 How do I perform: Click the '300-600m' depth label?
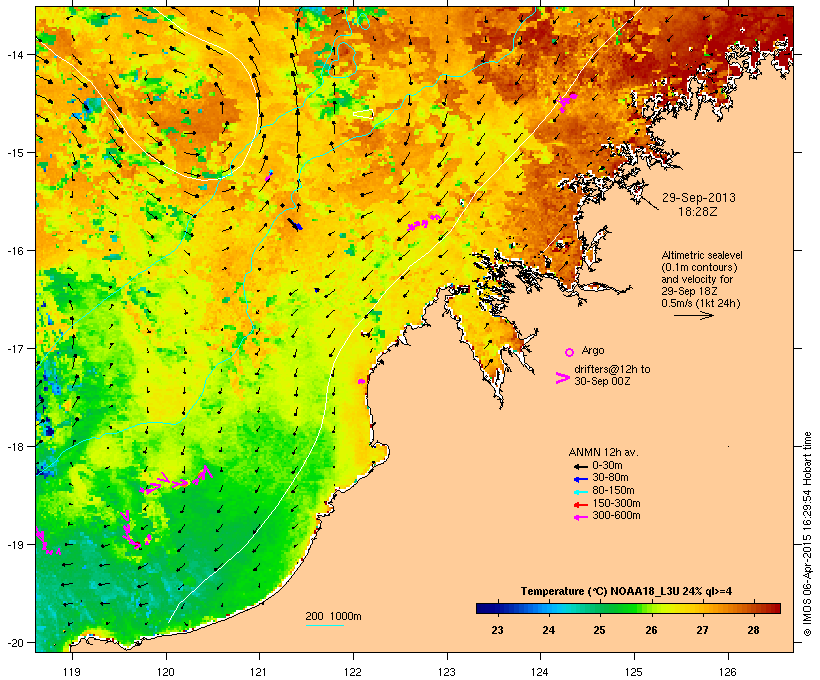tap(617, 516)
